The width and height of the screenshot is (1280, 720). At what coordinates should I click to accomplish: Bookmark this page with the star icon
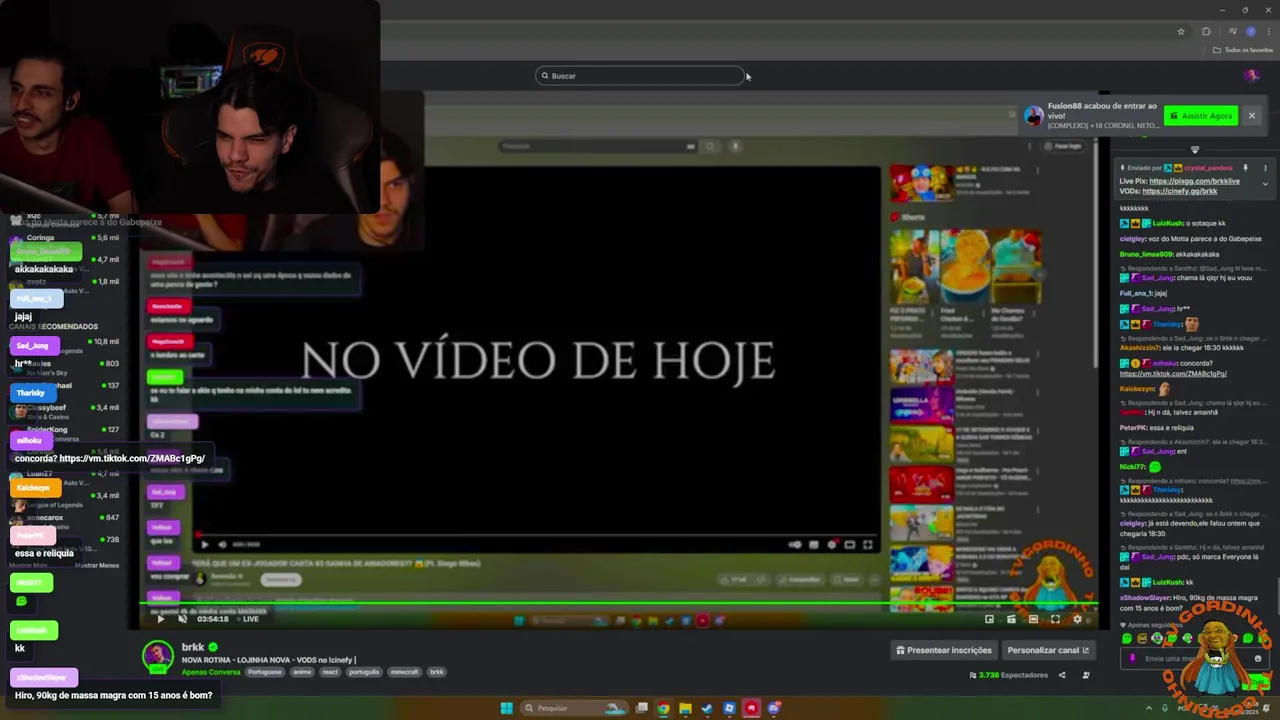coord(1181,31)
